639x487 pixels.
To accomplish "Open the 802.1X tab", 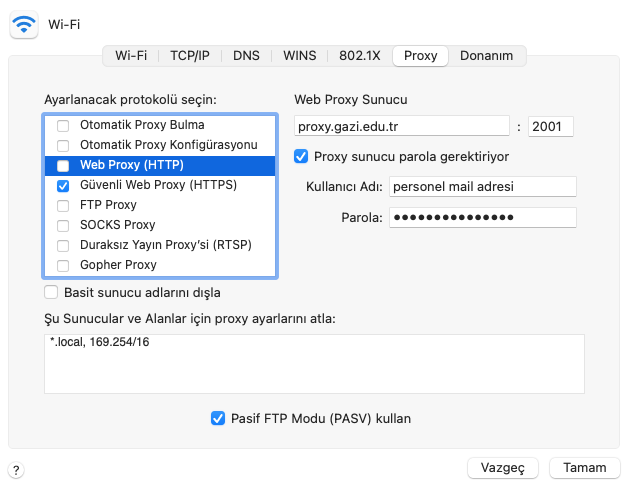I will 359,55.
